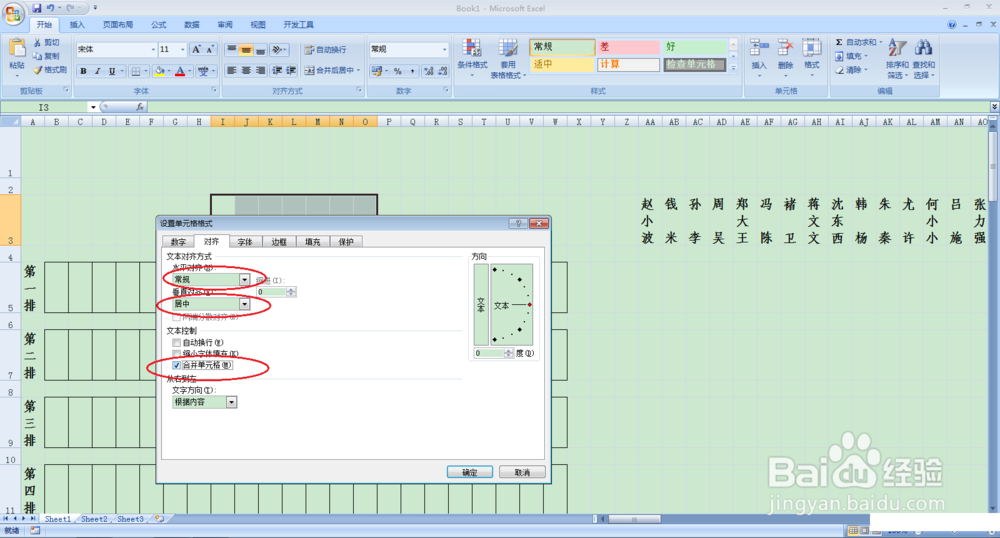1000x538 pixels.
Task: Click the Delete (删除) cells icon
Action: (x=785, y=48)
